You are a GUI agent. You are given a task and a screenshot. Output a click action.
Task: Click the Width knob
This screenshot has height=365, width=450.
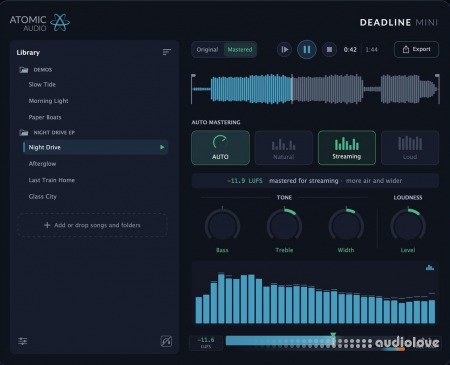pyautogui.click(x=346, y=226)
